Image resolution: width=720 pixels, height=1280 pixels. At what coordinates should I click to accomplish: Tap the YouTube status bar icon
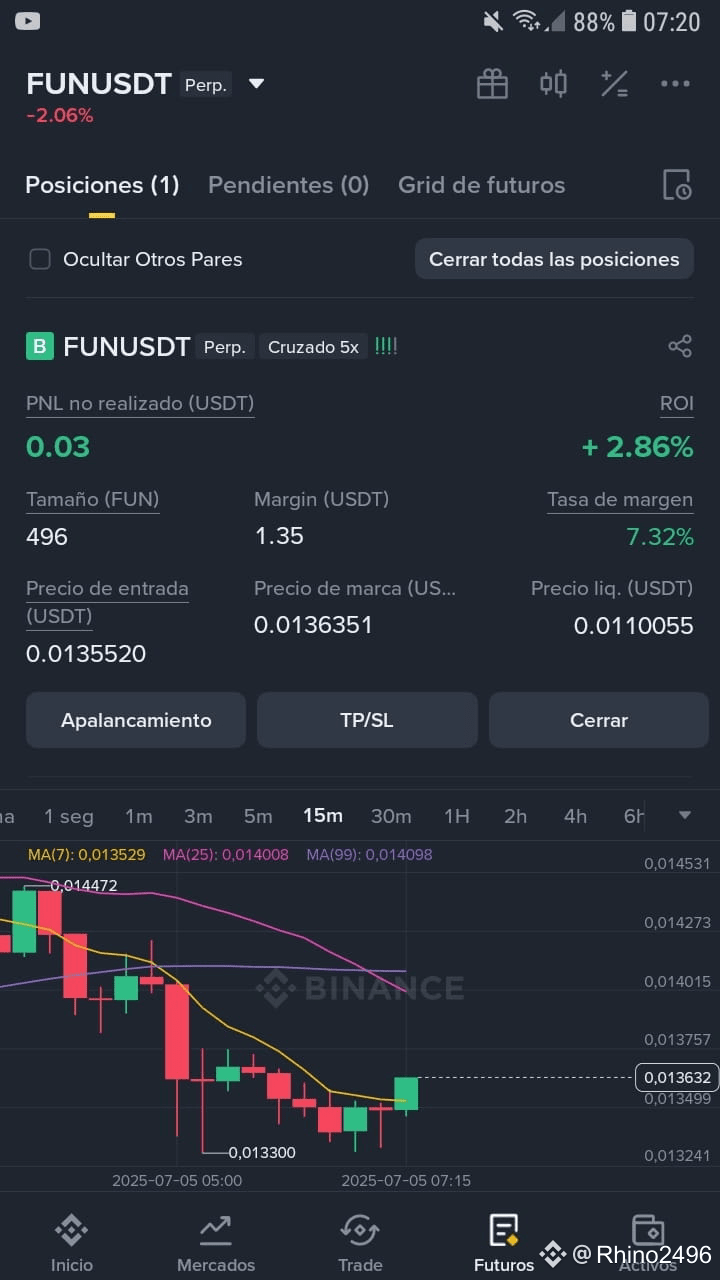[x=28, y=21]
